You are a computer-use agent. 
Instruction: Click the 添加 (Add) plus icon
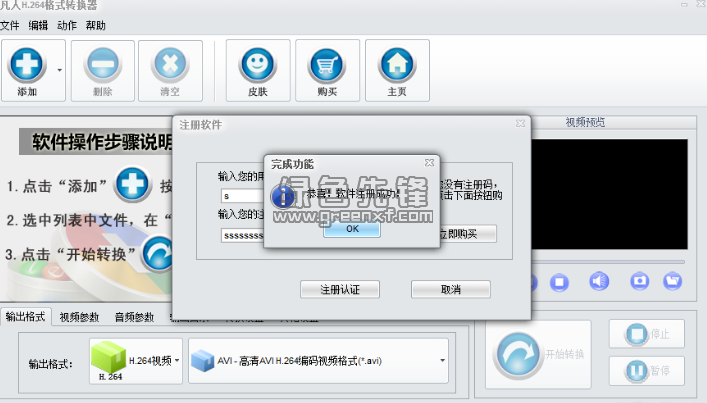tap(27, 64)
